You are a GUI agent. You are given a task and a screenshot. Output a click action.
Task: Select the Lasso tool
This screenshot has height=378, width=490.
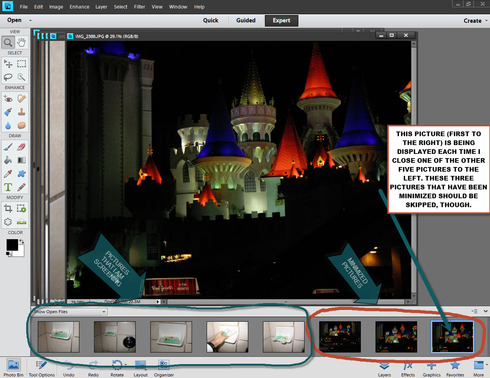pos(8,77)
